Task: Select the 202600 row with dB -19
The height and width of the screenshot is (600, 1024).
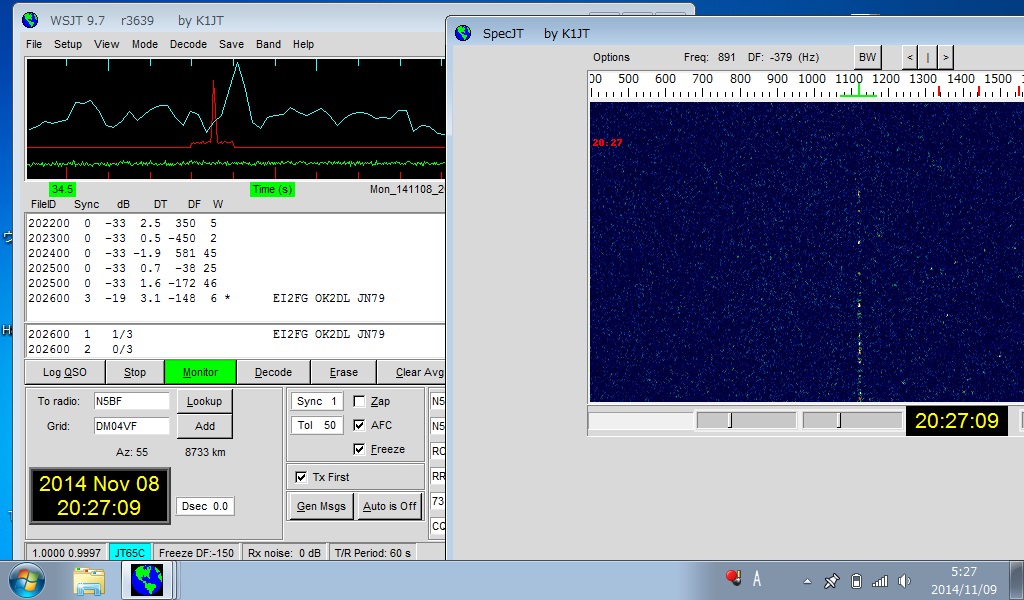Action: click(206, 298)
